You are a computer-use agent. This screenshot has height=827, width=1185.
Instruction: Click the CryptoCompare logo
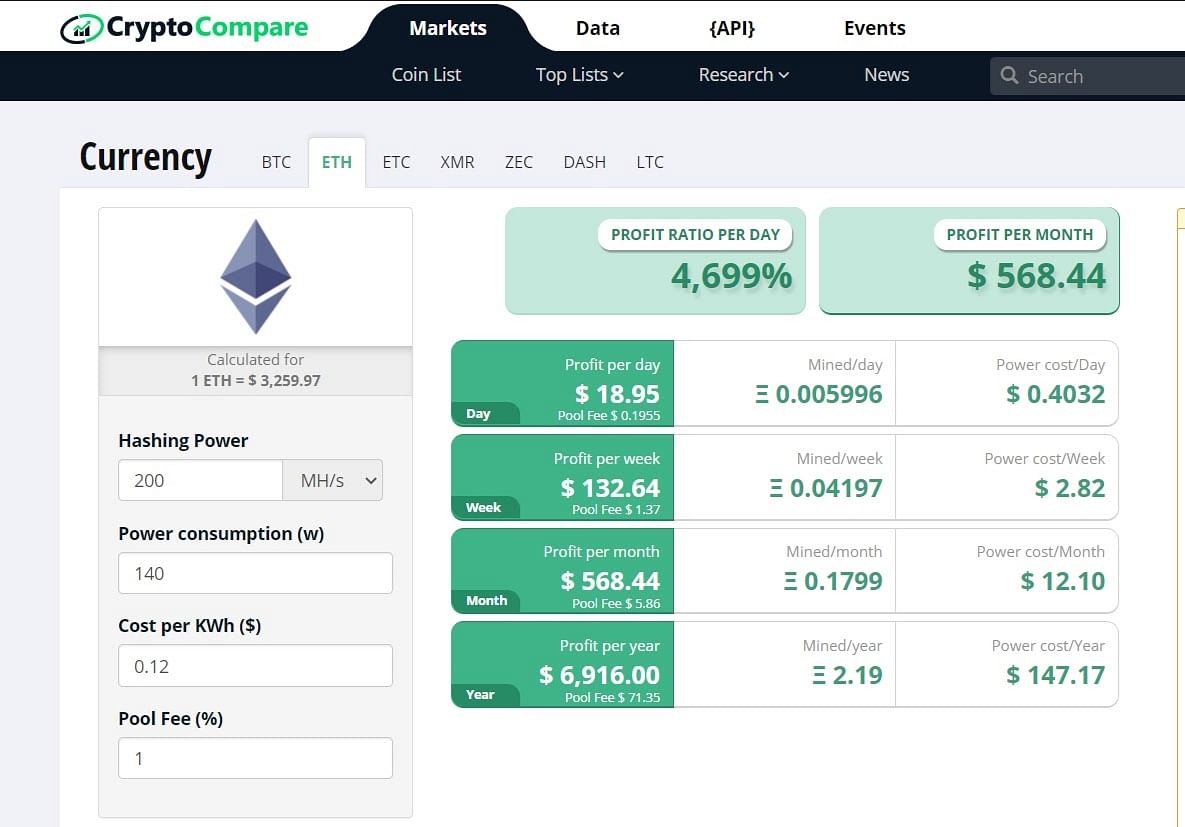coord(184,28)
